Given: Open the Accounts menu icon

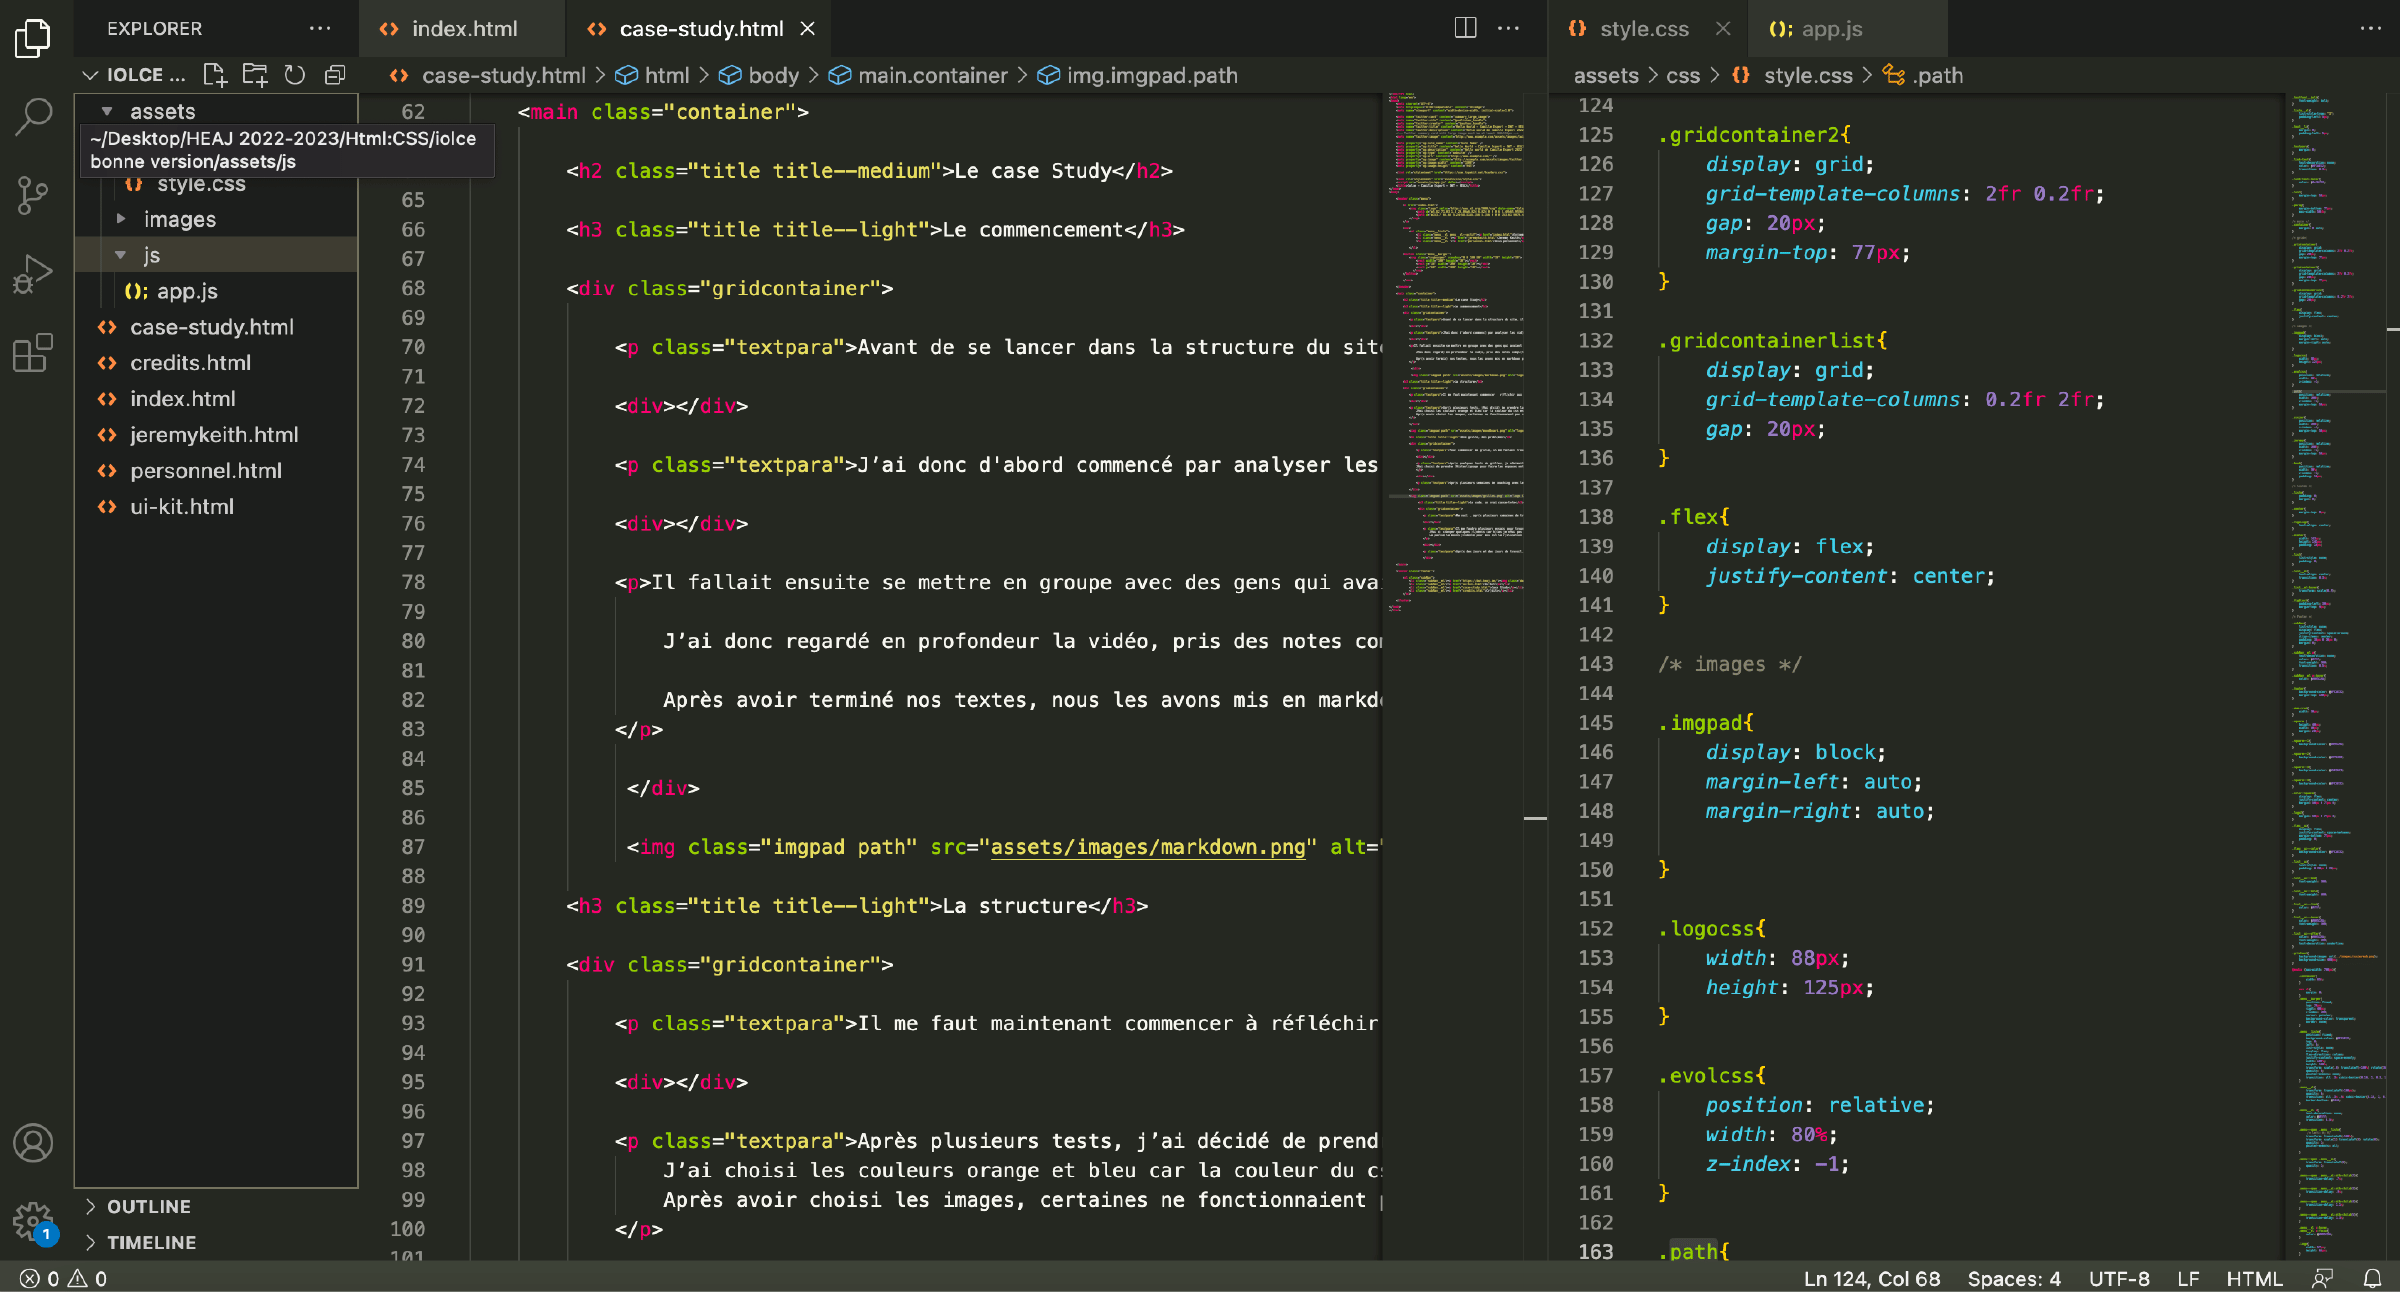Looking at the screenshot, I should click(x=33, y=1143).
